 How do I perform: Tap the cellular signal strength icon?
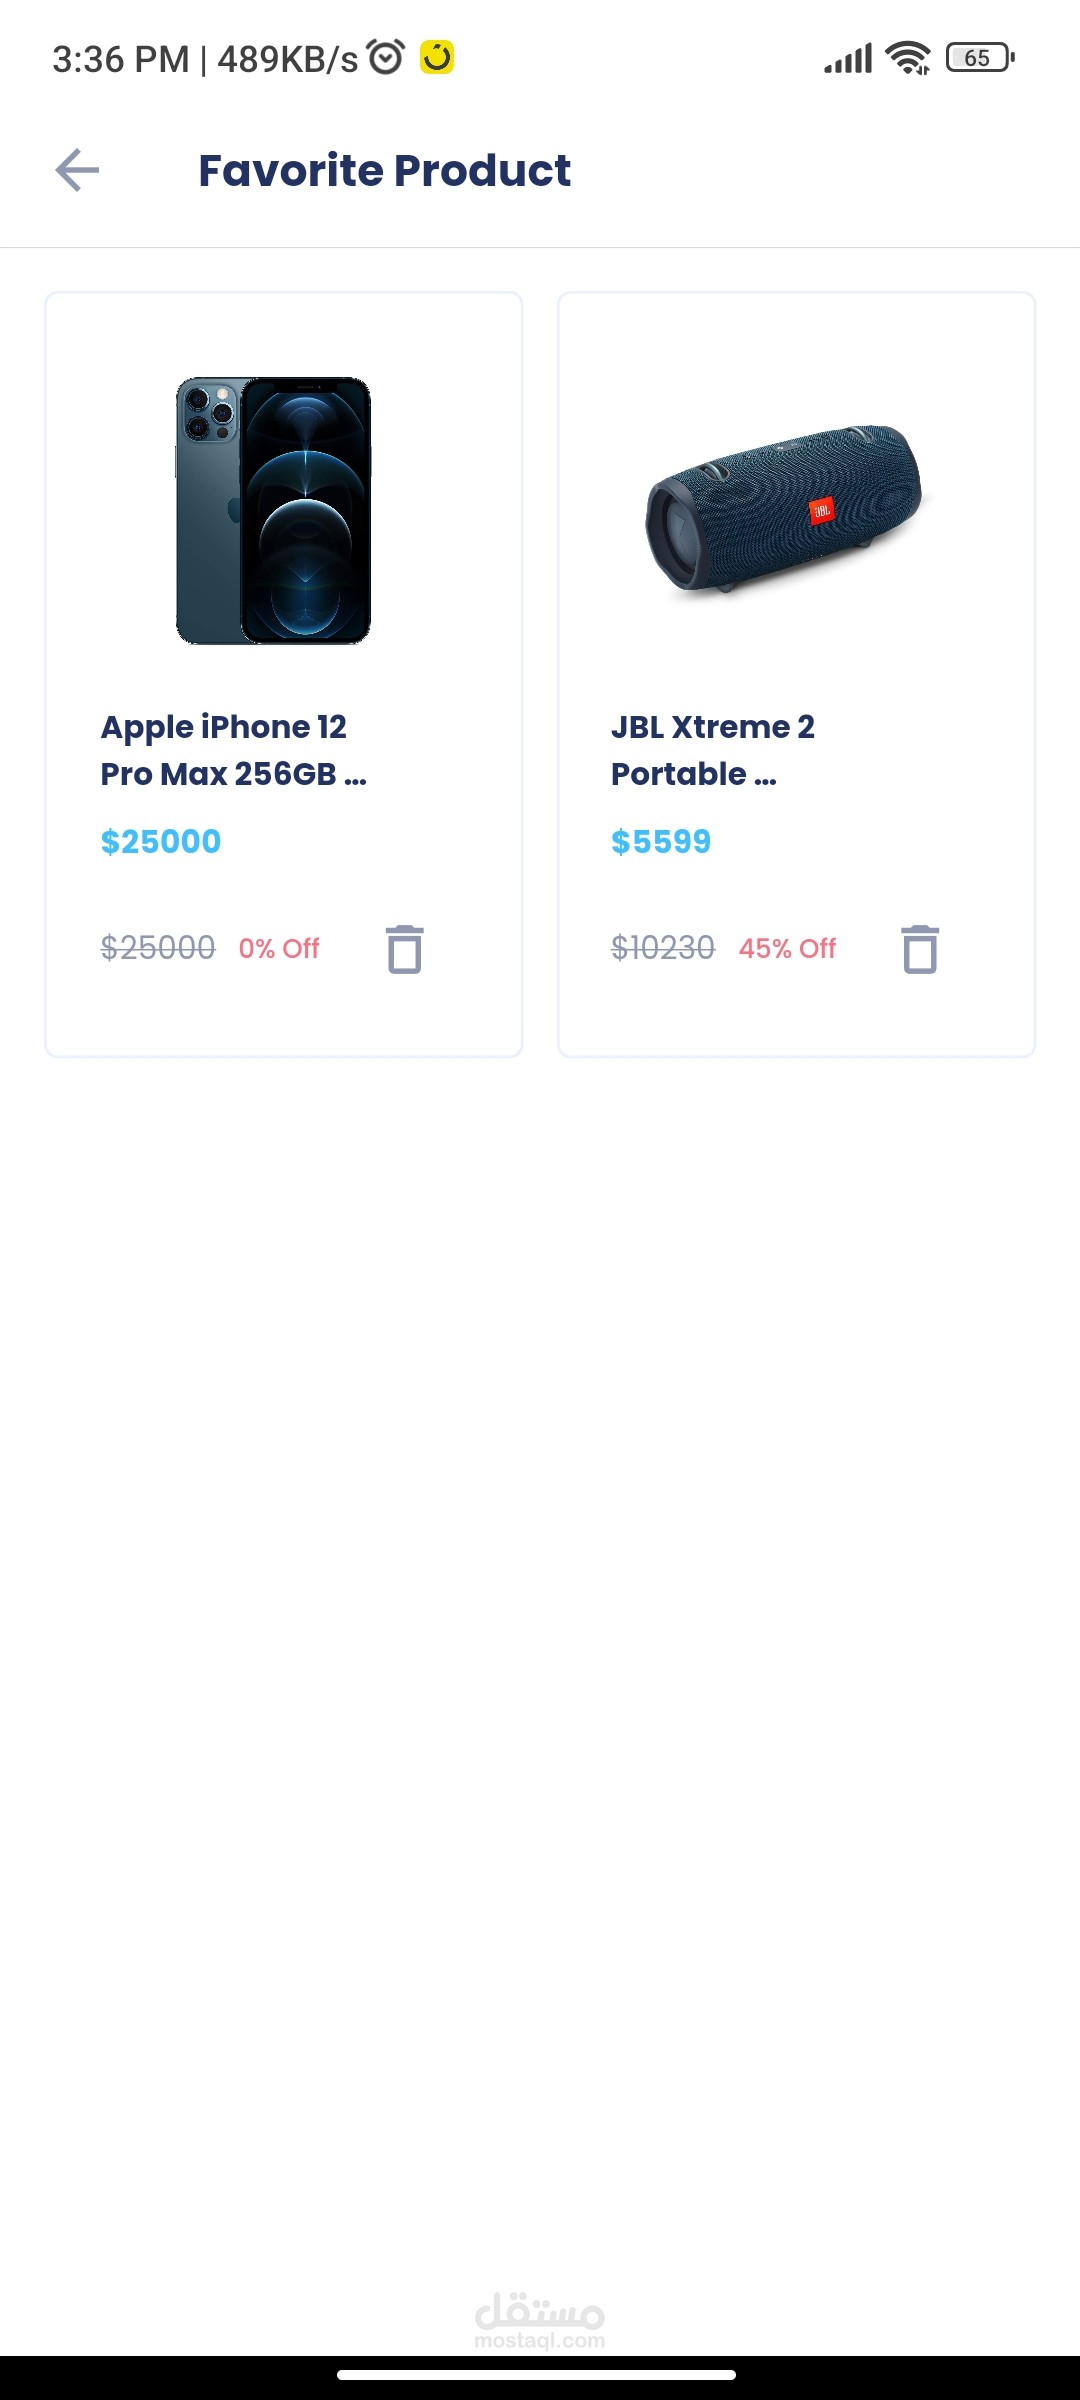(x=848, y=58)
